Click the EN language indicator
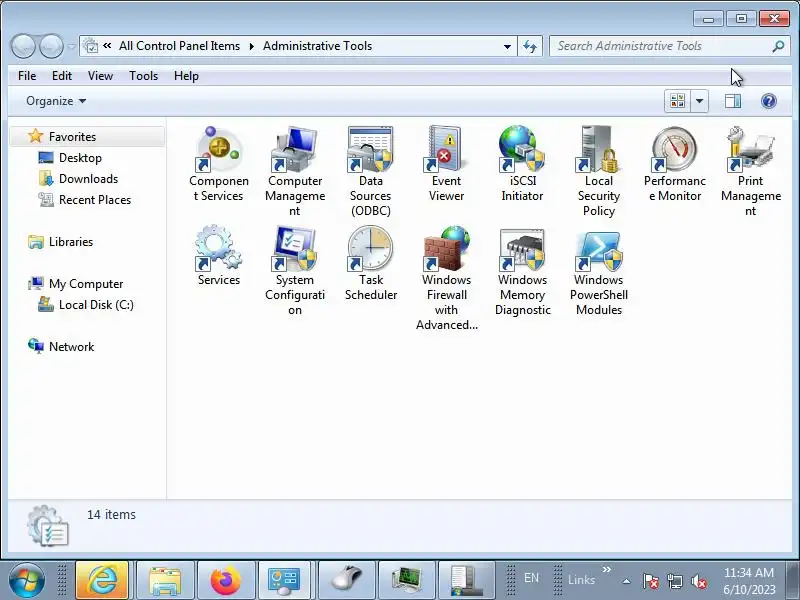The width and height of the screenshot is (800, 600). click(x=531, y=578)
